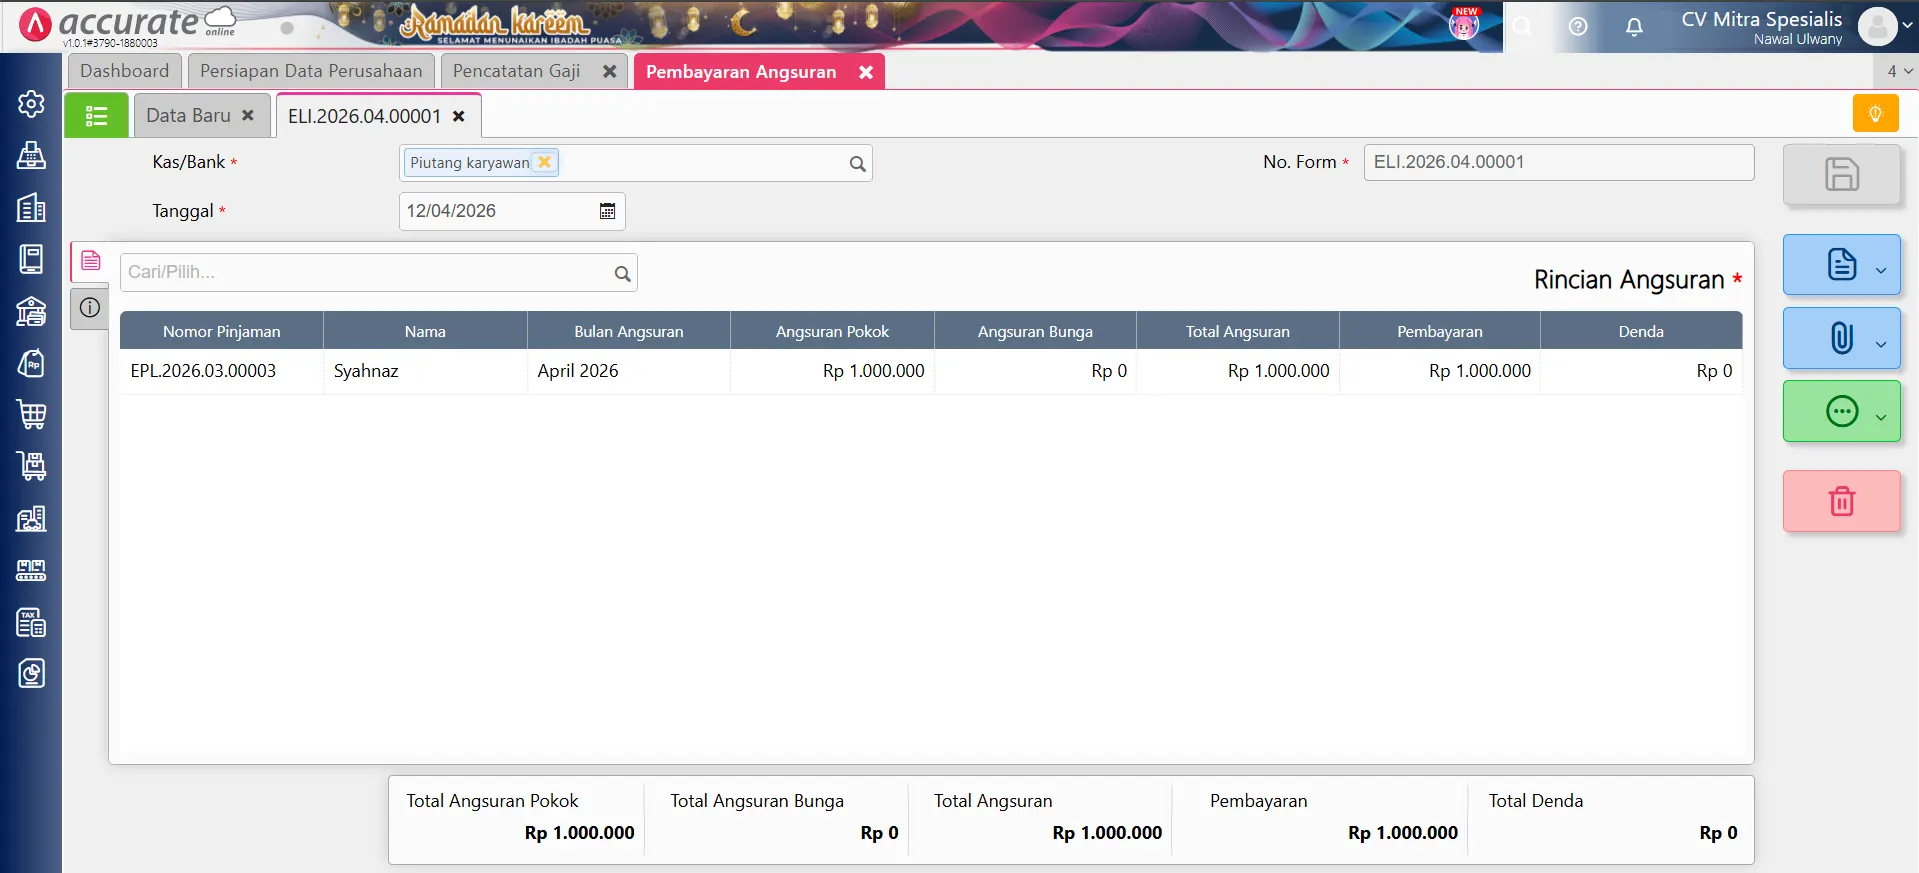1919x873 pixels.
Task: Expand the blue document button dropdown
Action: tap(1880, 270)
